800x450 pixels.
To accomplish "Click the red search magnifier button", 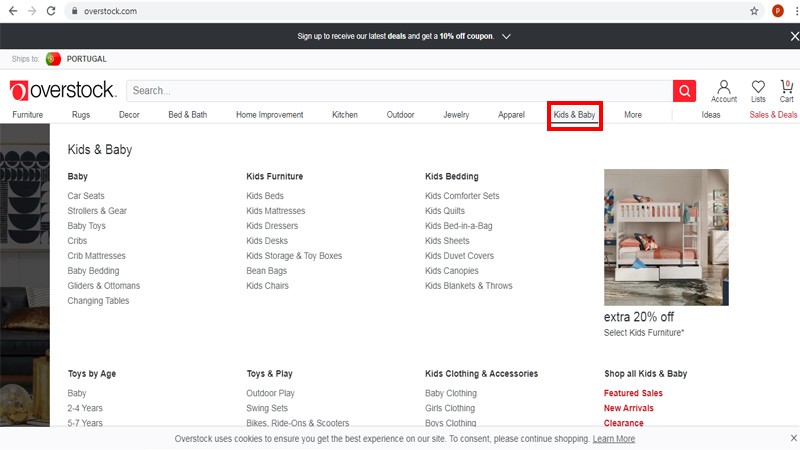I will click(x=684, y=91).
